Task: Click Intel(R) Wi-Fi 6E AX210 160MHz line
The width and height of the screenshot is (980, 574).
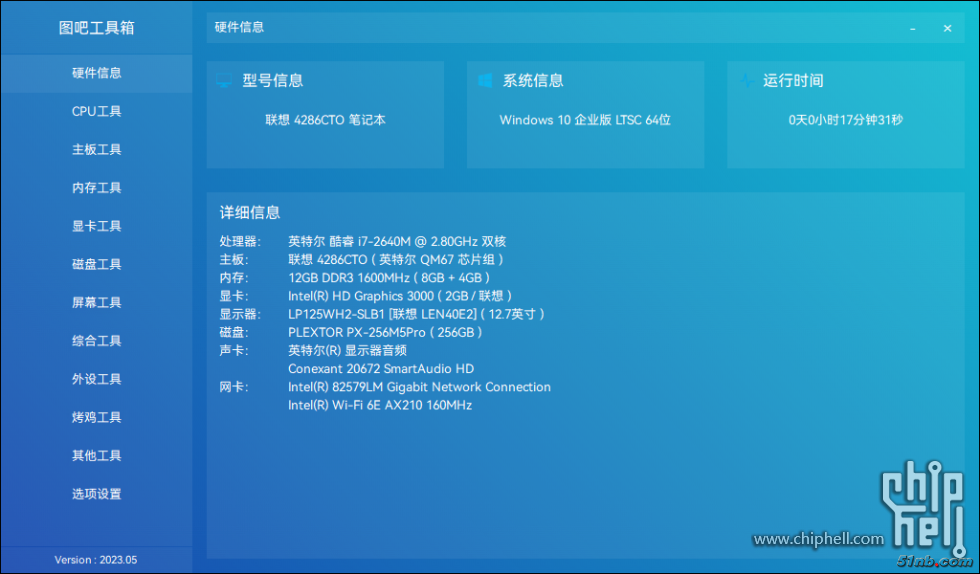Action: click(380, 405)
